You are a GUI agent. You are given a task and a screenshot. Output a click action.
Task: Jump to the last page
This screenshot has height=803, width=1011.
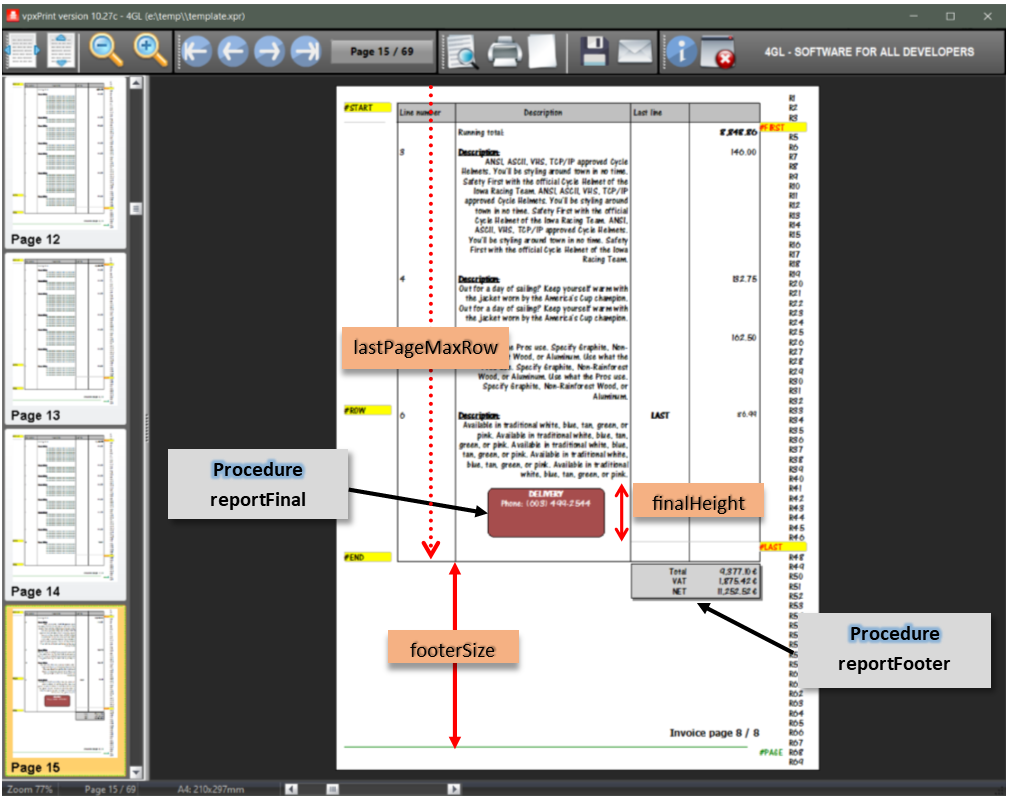coord(306,52)
